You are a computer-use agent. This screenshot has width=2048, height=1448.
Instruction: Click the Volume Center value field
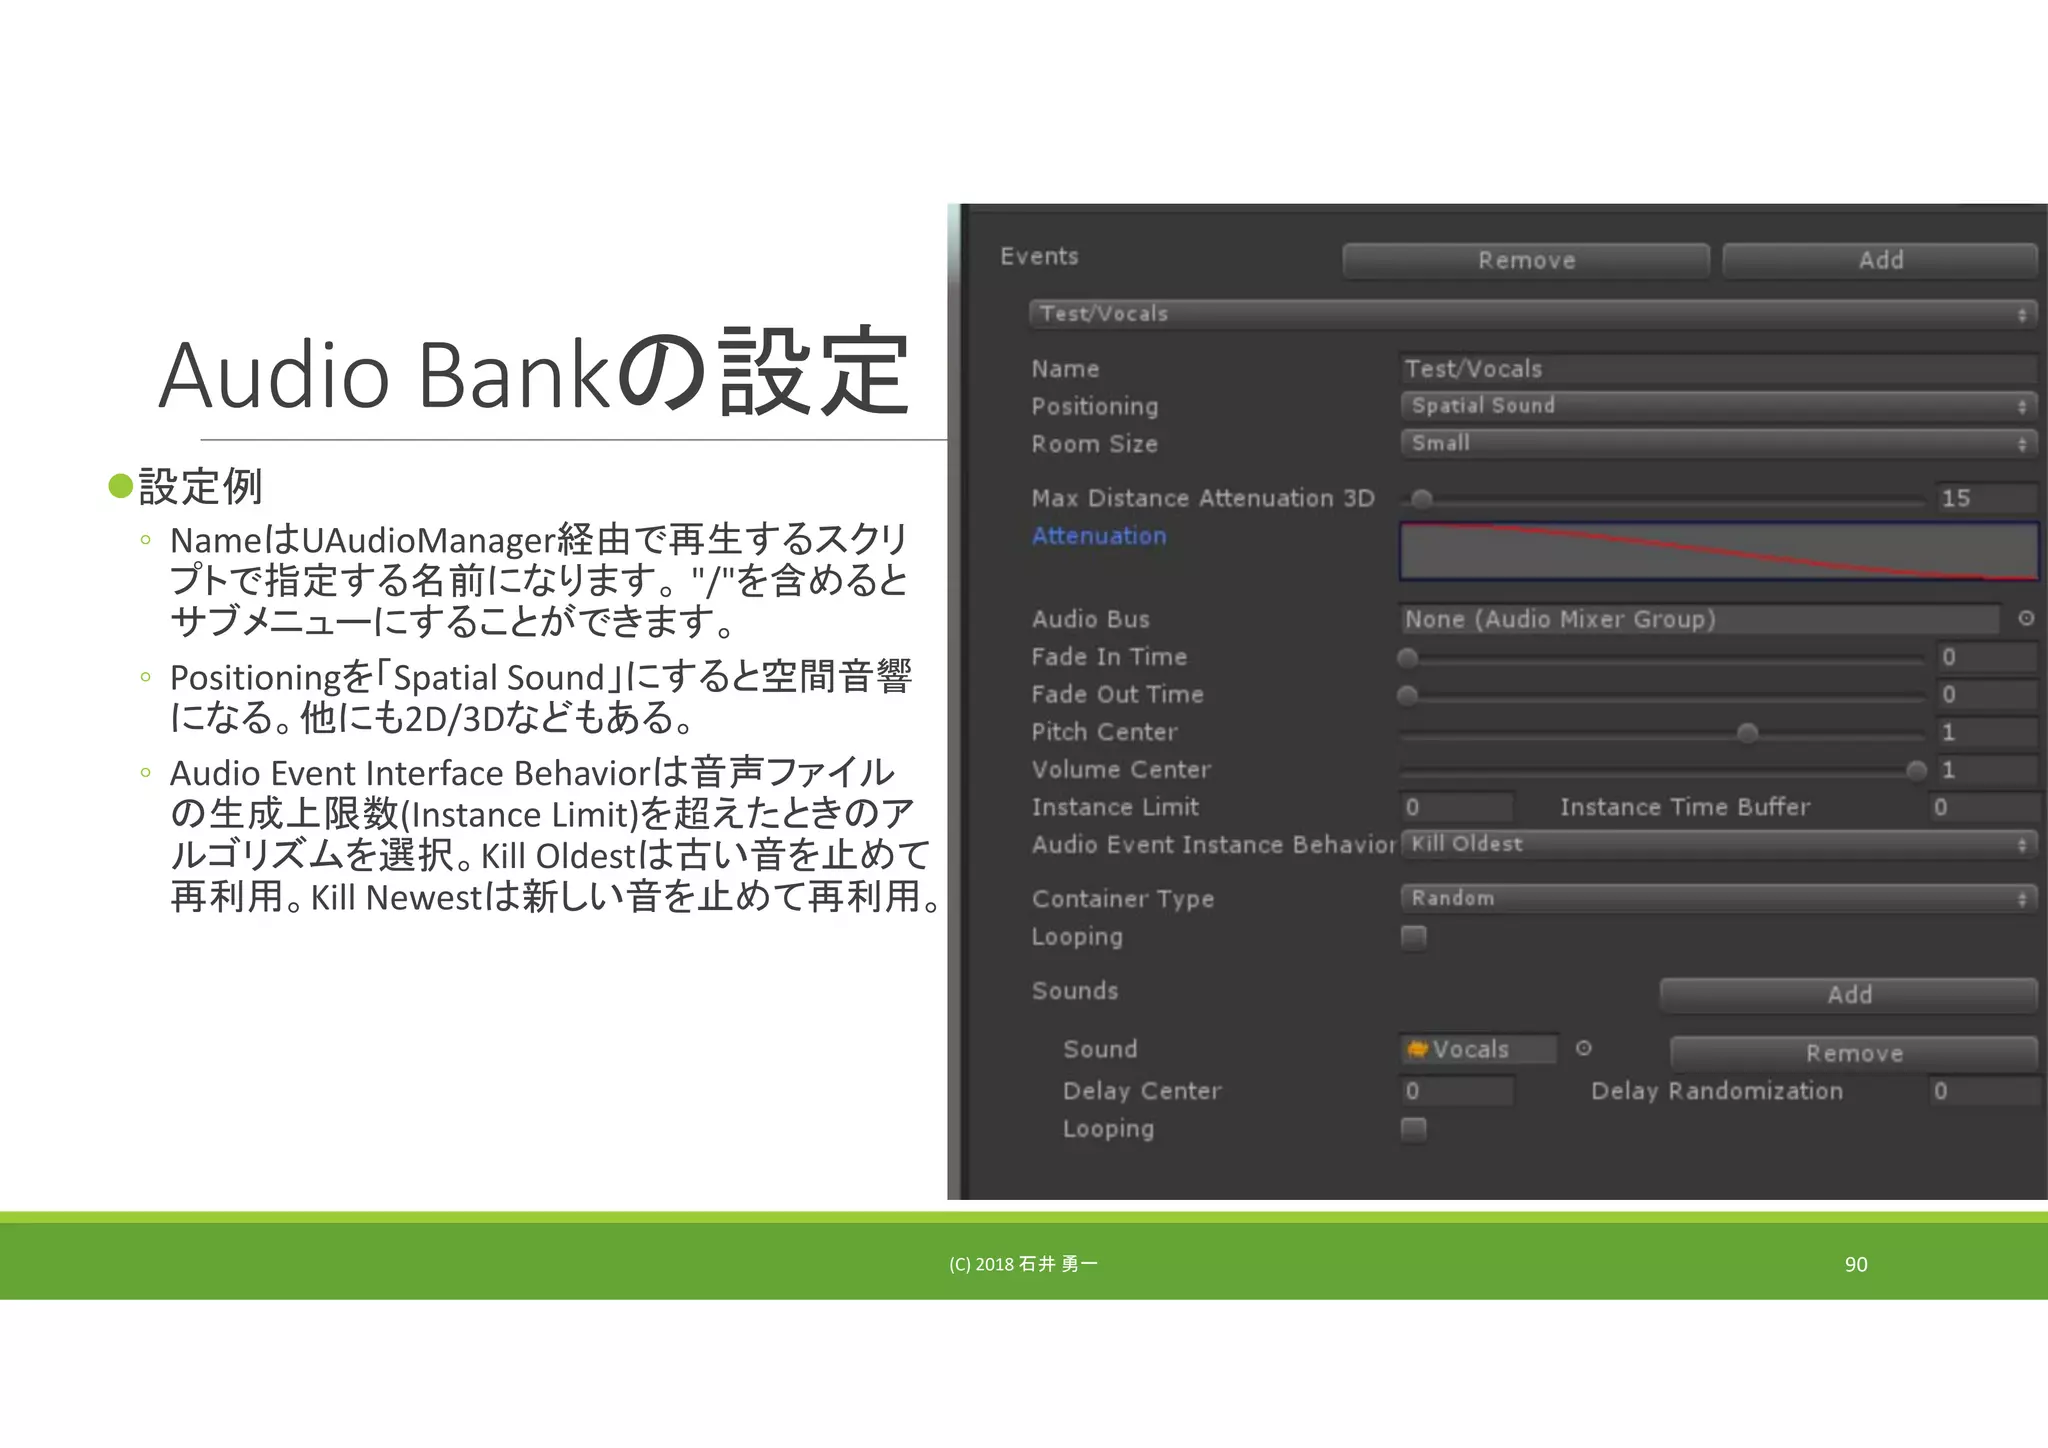1986,769
